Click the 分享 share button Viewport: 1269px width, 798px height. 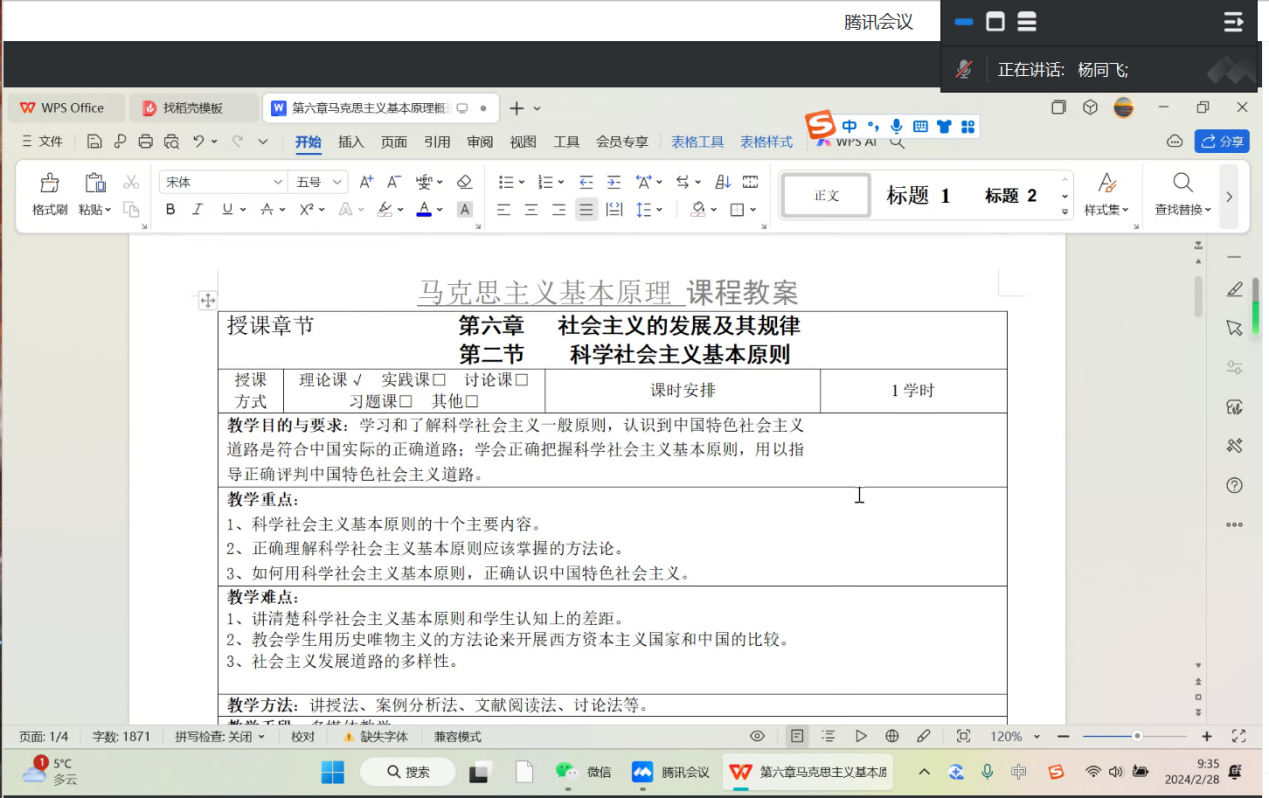[x=1222, y=142]
